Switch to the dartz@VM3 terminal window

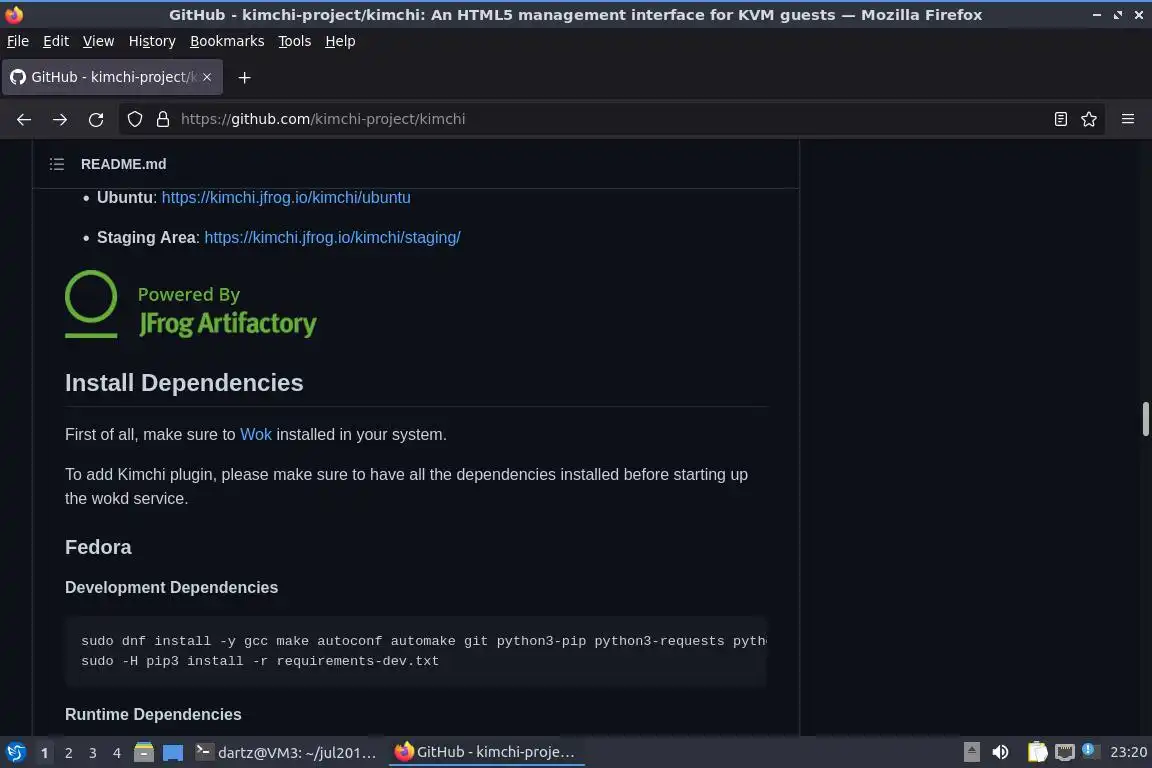click(286, 752)
